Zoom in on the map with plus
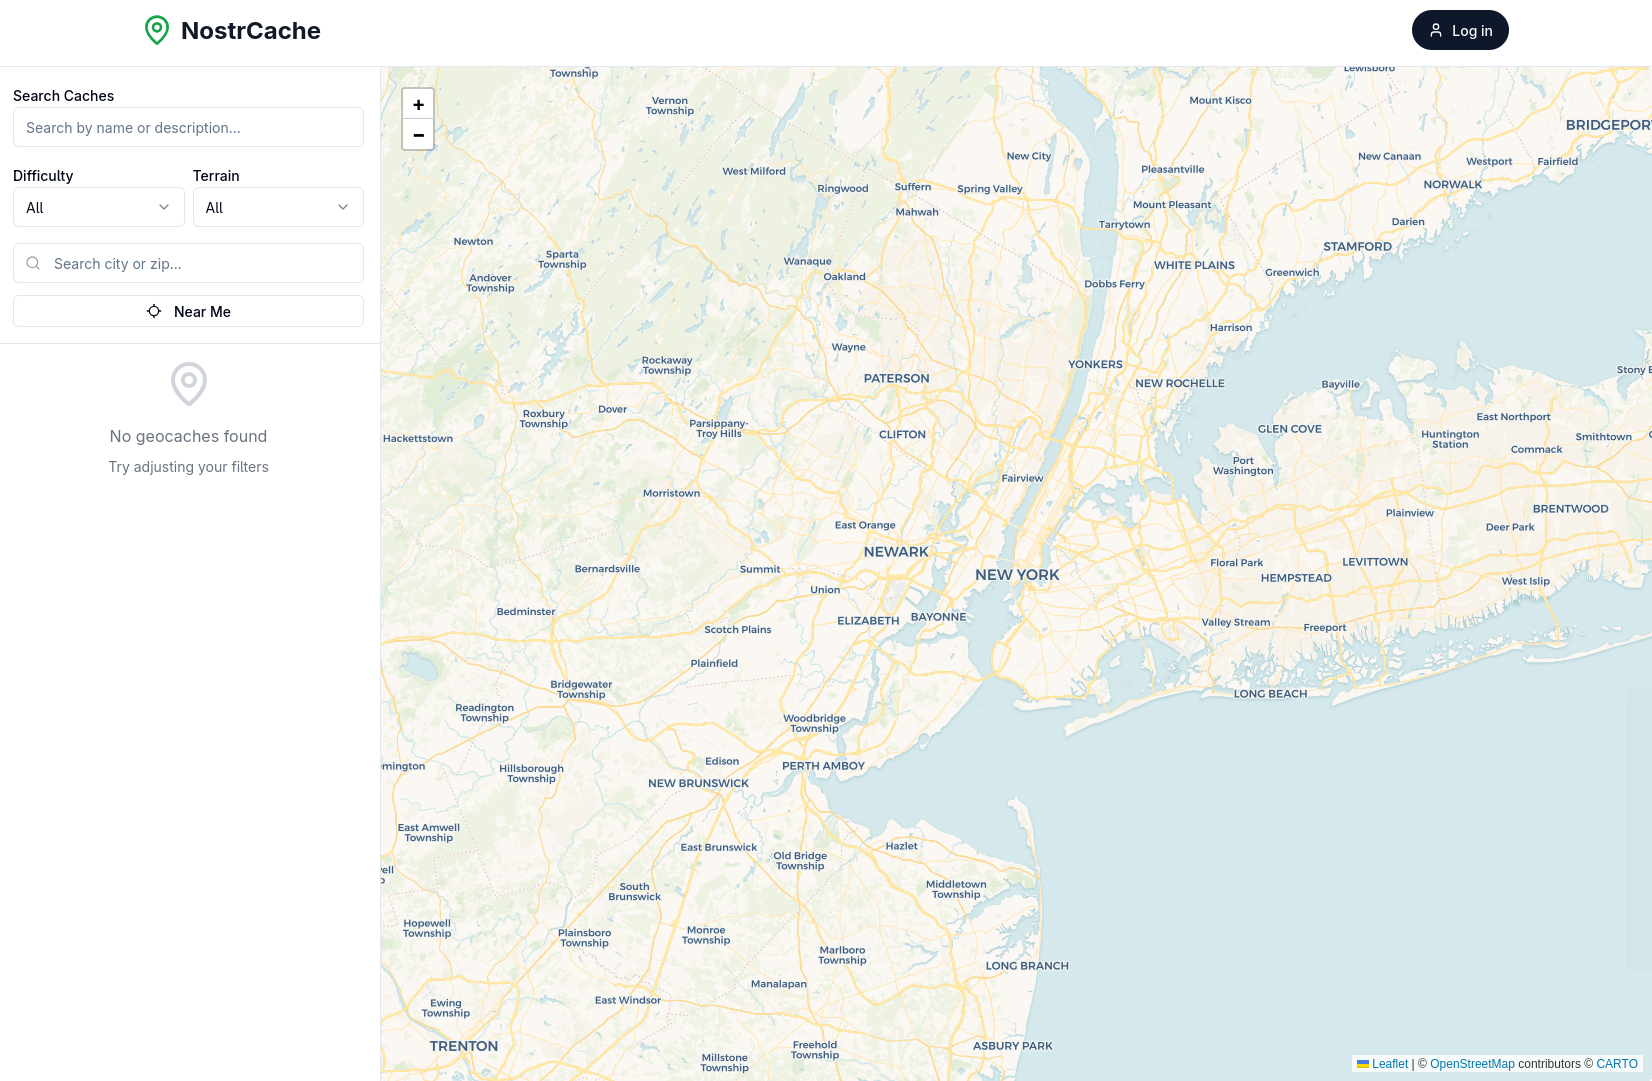 point(418,104)
